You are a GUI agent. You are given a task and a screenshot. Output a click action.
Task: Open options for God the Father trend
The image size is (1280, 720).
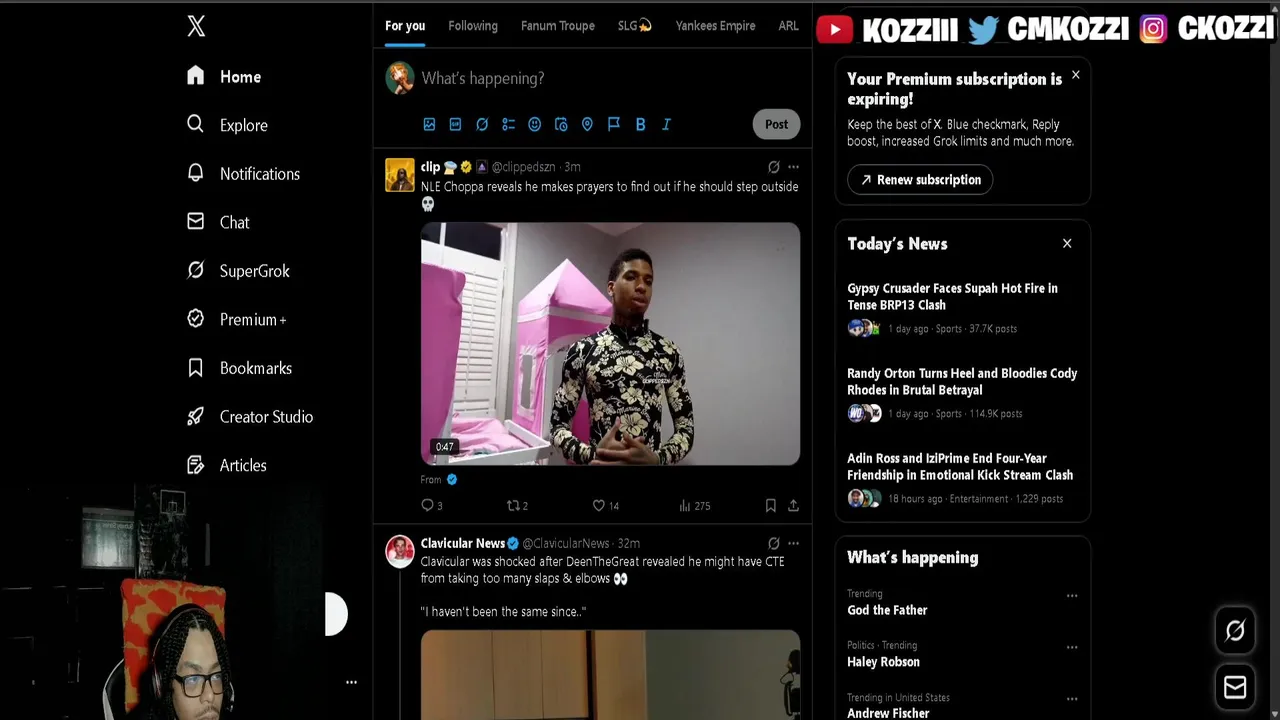tap(1072, 596)
